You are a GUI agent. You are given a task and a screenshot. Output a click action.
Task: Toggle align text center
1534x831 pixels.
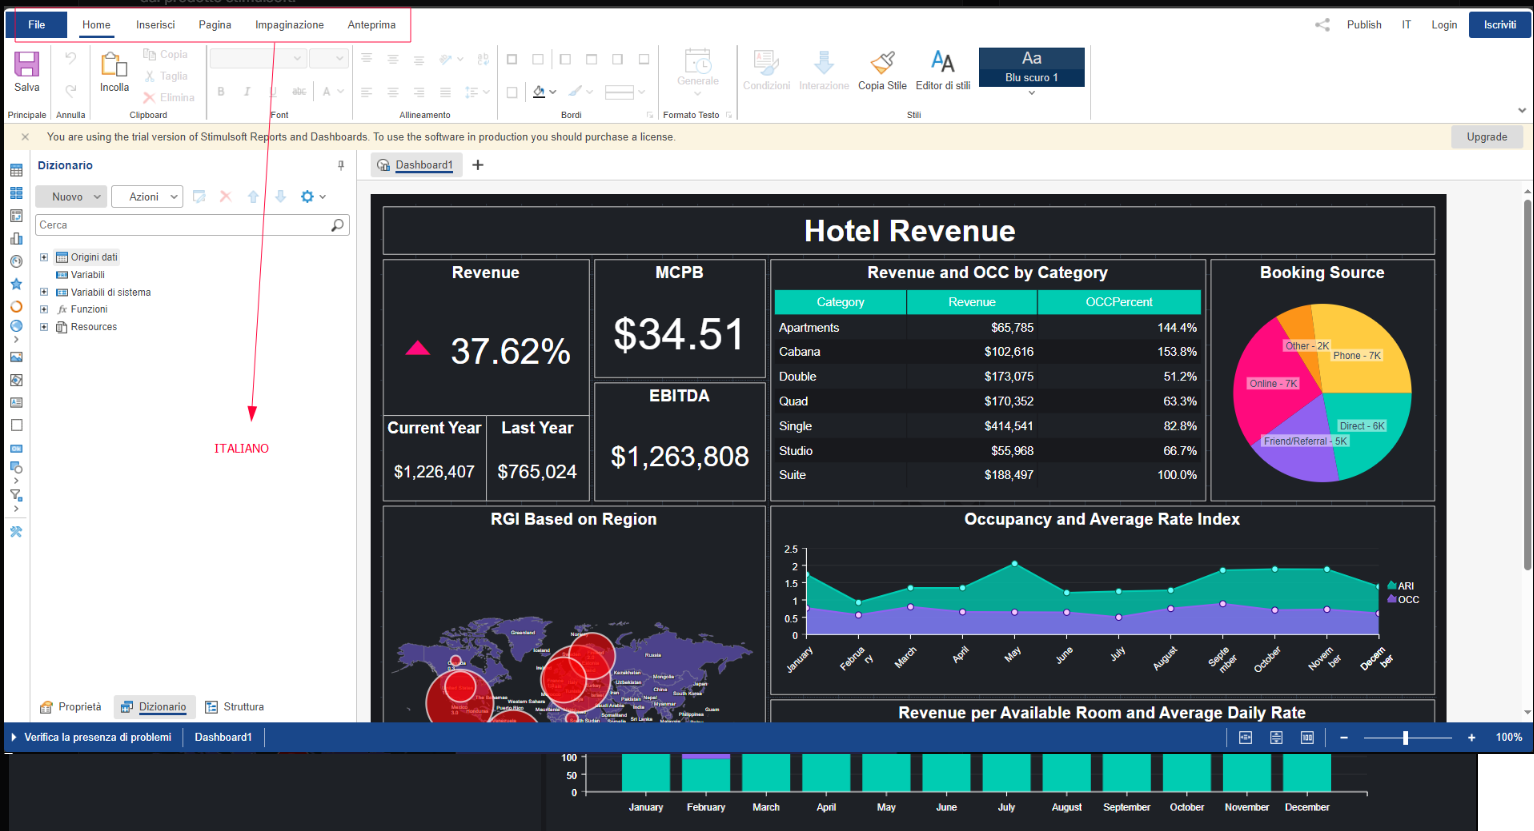(x=392, y=92)
